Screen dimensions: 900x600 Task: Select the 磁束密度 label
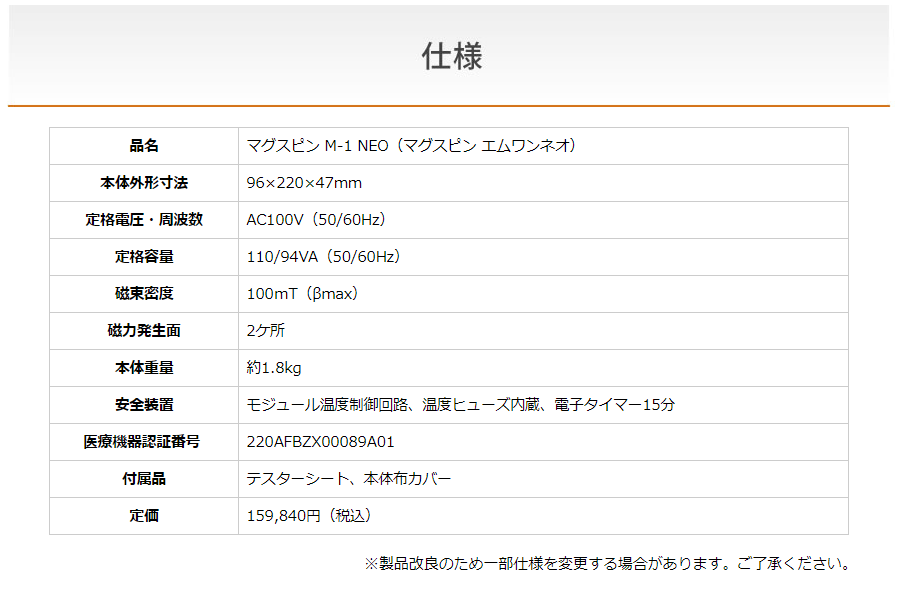144,293
